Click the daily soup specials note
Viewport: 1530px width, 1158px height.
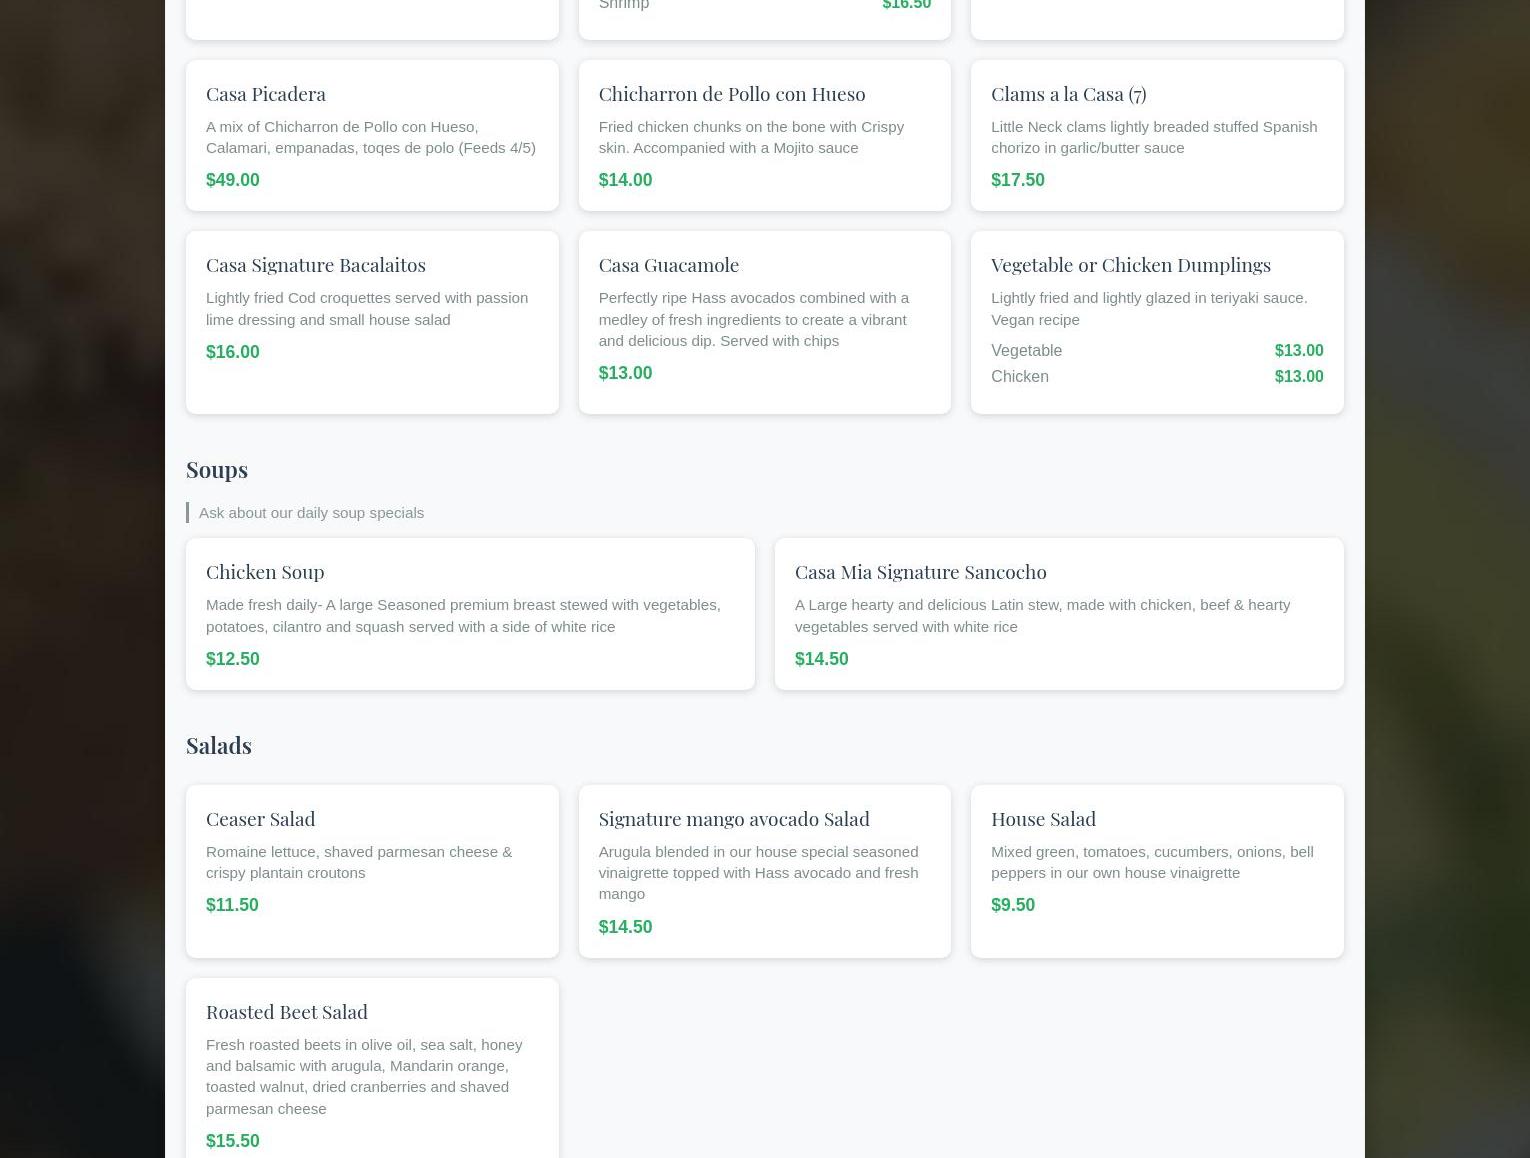pos(311,512)
